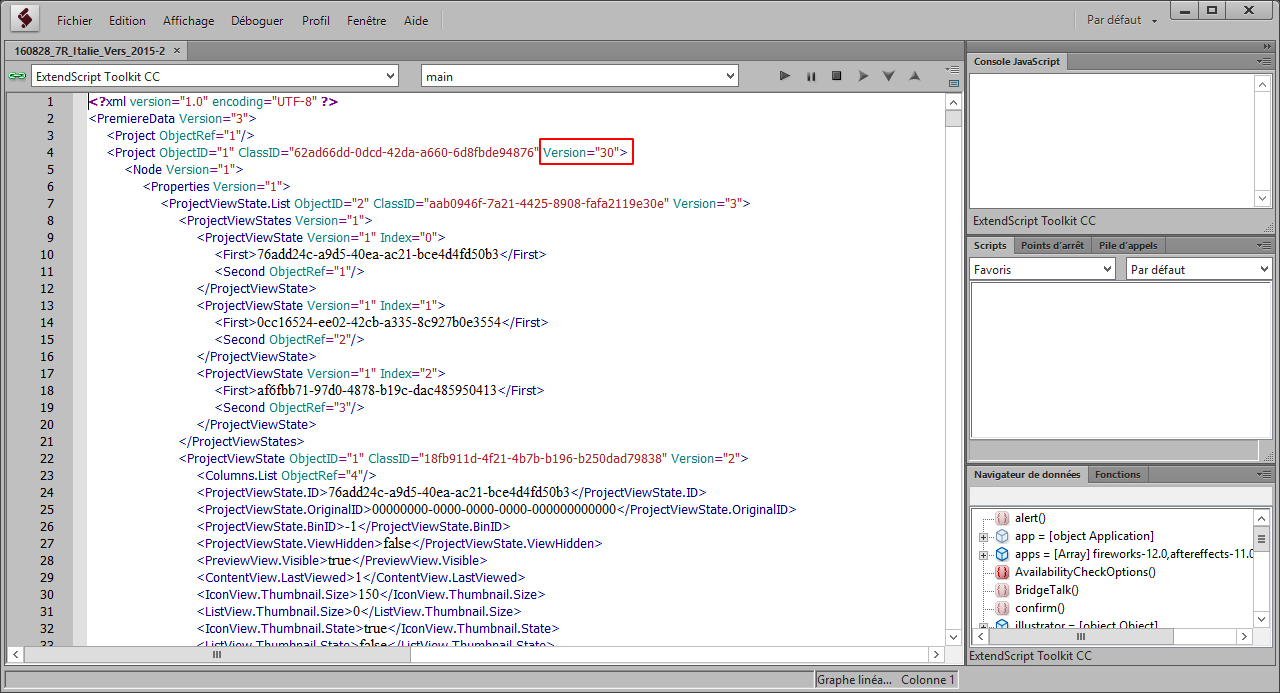Click the editor horizontal scroll left arrow
Screen dimensions: 1280x693
click(15, 655)
